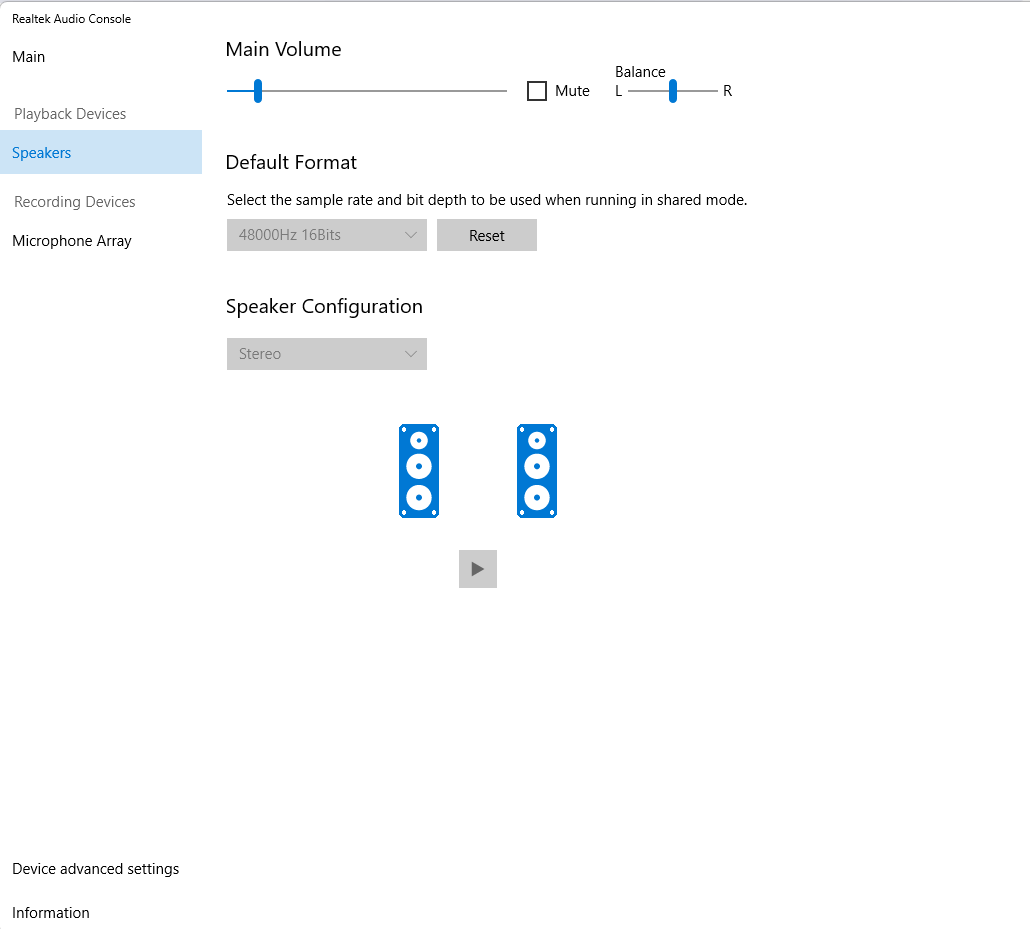Click the R end of the Balance slider
This screenshot has height=929, width=1030.
coord(715,91)
